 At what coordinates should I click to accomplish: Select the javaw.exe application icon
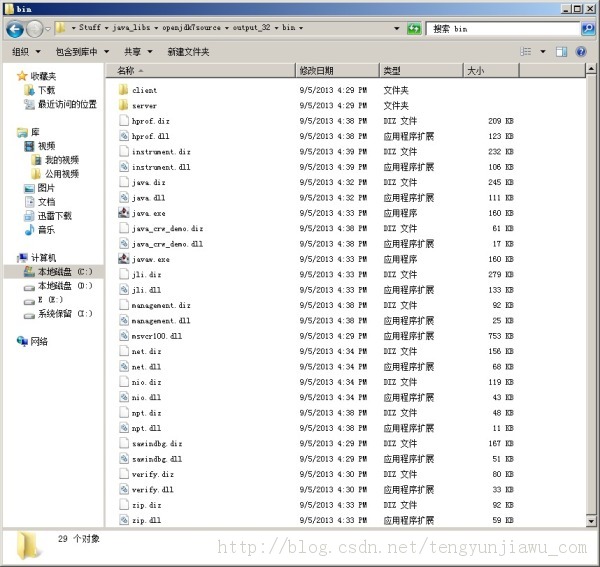123,259
